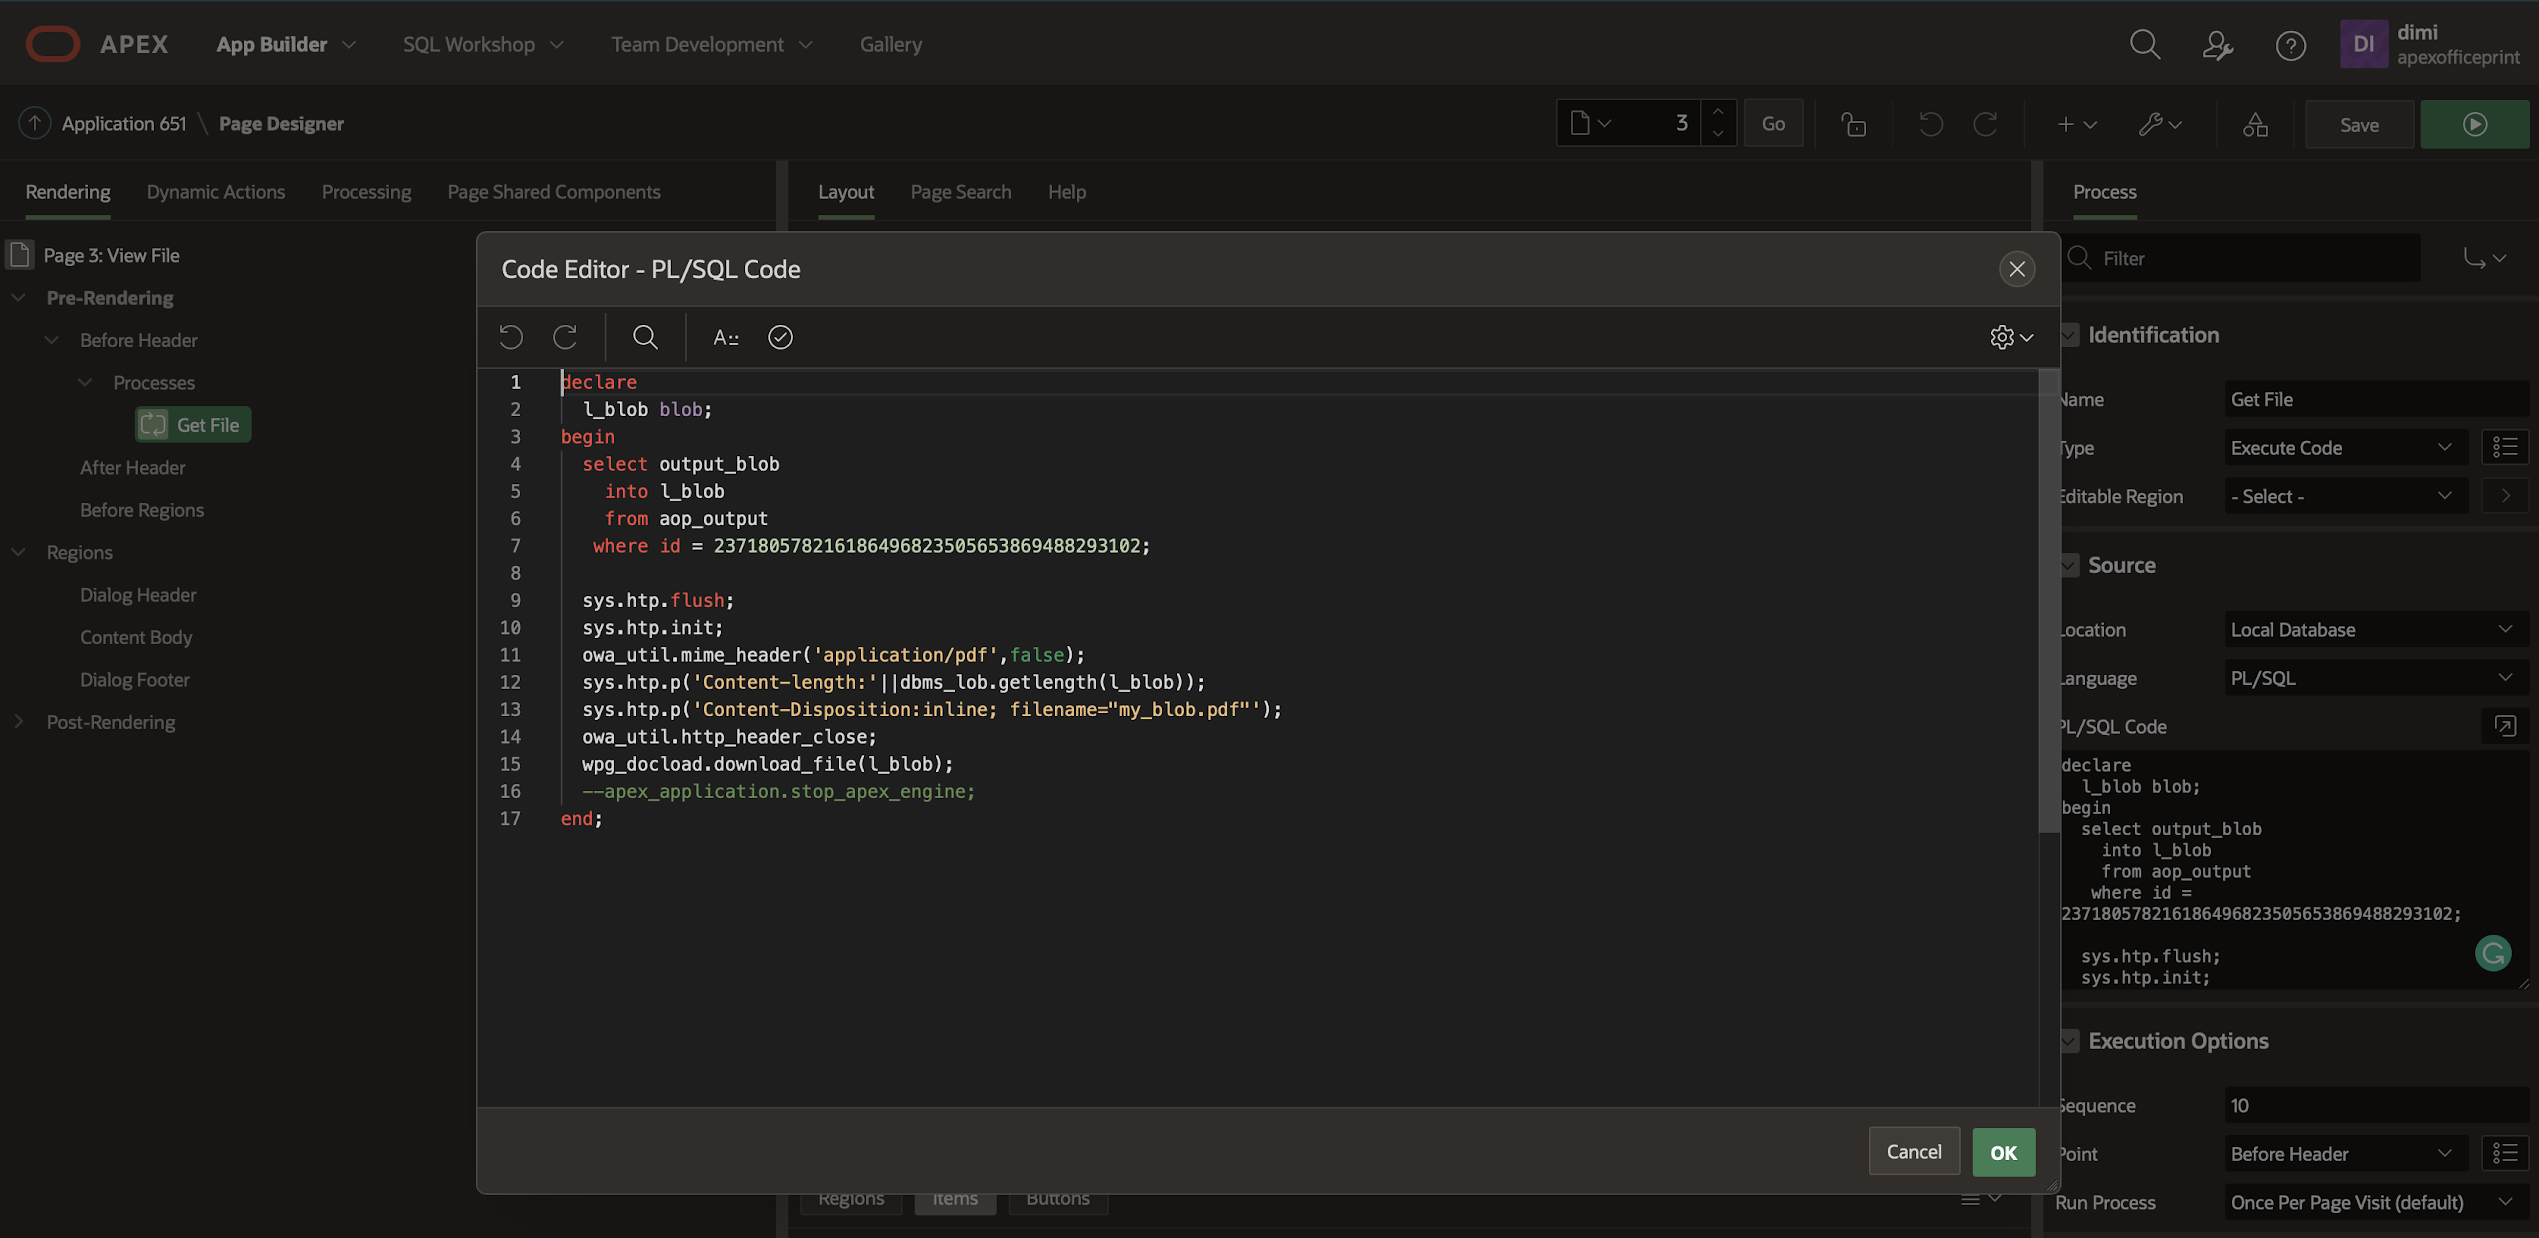Click the OK button in the code editor

[2003, 1152]
